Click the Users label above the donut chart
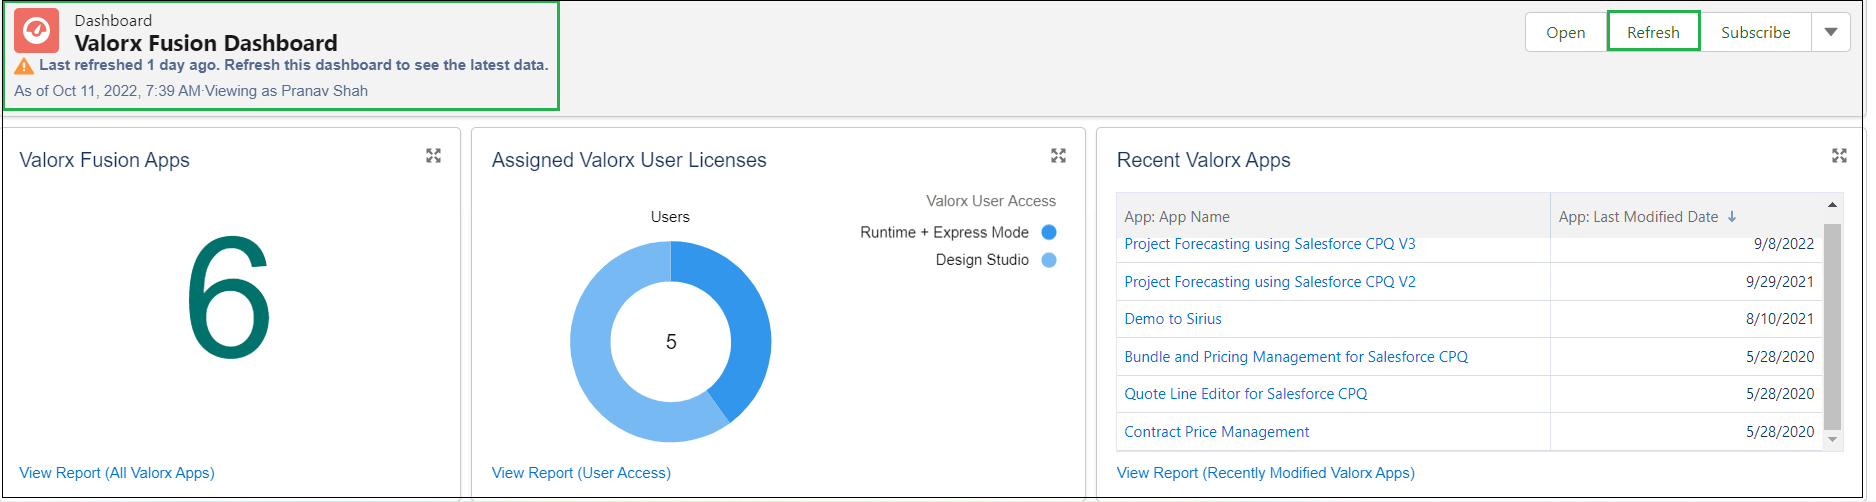Viewport: 1876px width, 502px height. (670, 217)
